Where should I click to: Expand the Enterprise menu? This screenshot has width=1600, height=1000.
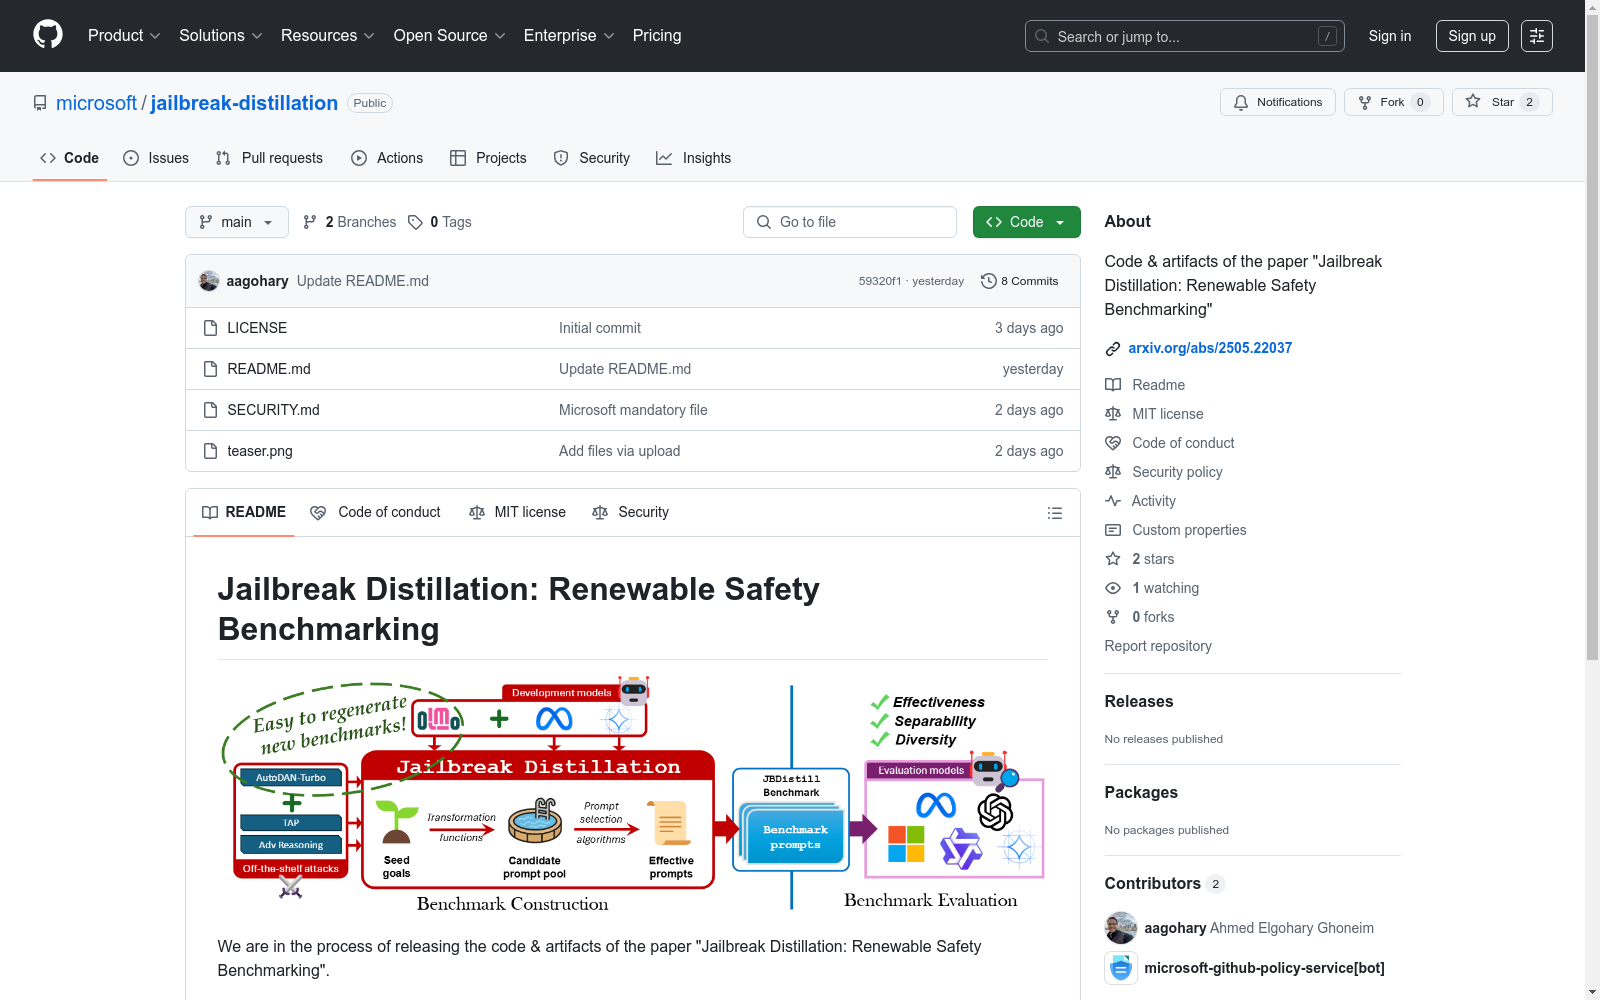[x=569, y=36]
